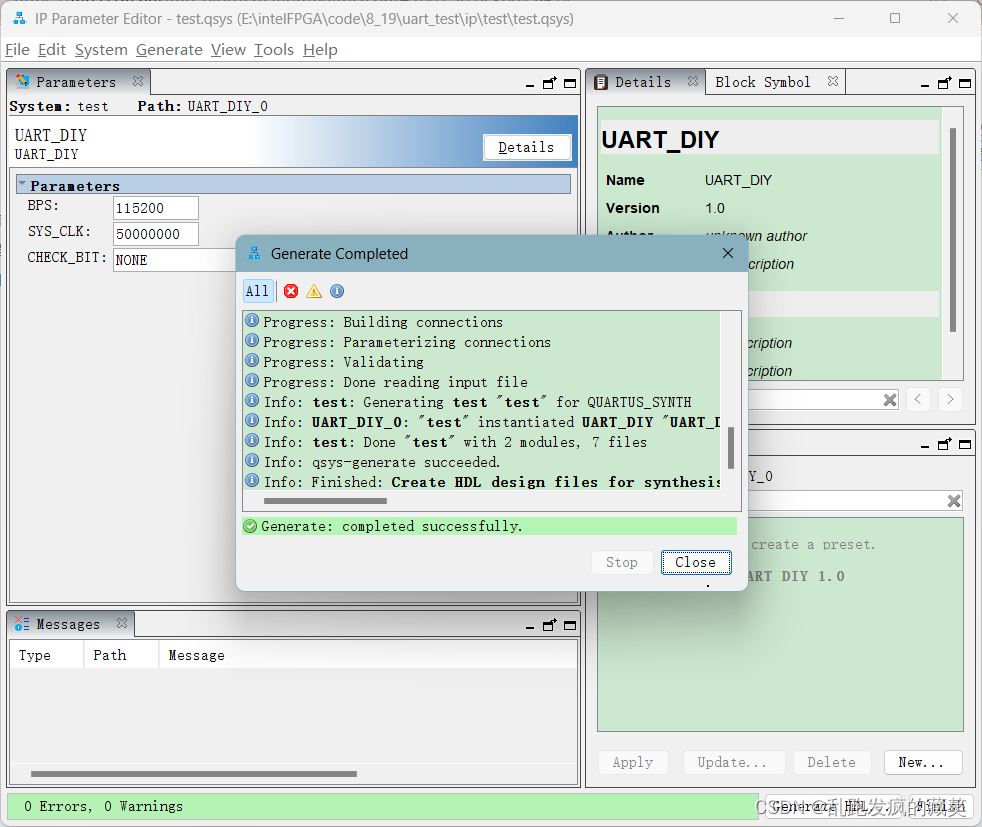Open the Edit menu
Screen dimensions: 982x827
[x=51, y=49]
